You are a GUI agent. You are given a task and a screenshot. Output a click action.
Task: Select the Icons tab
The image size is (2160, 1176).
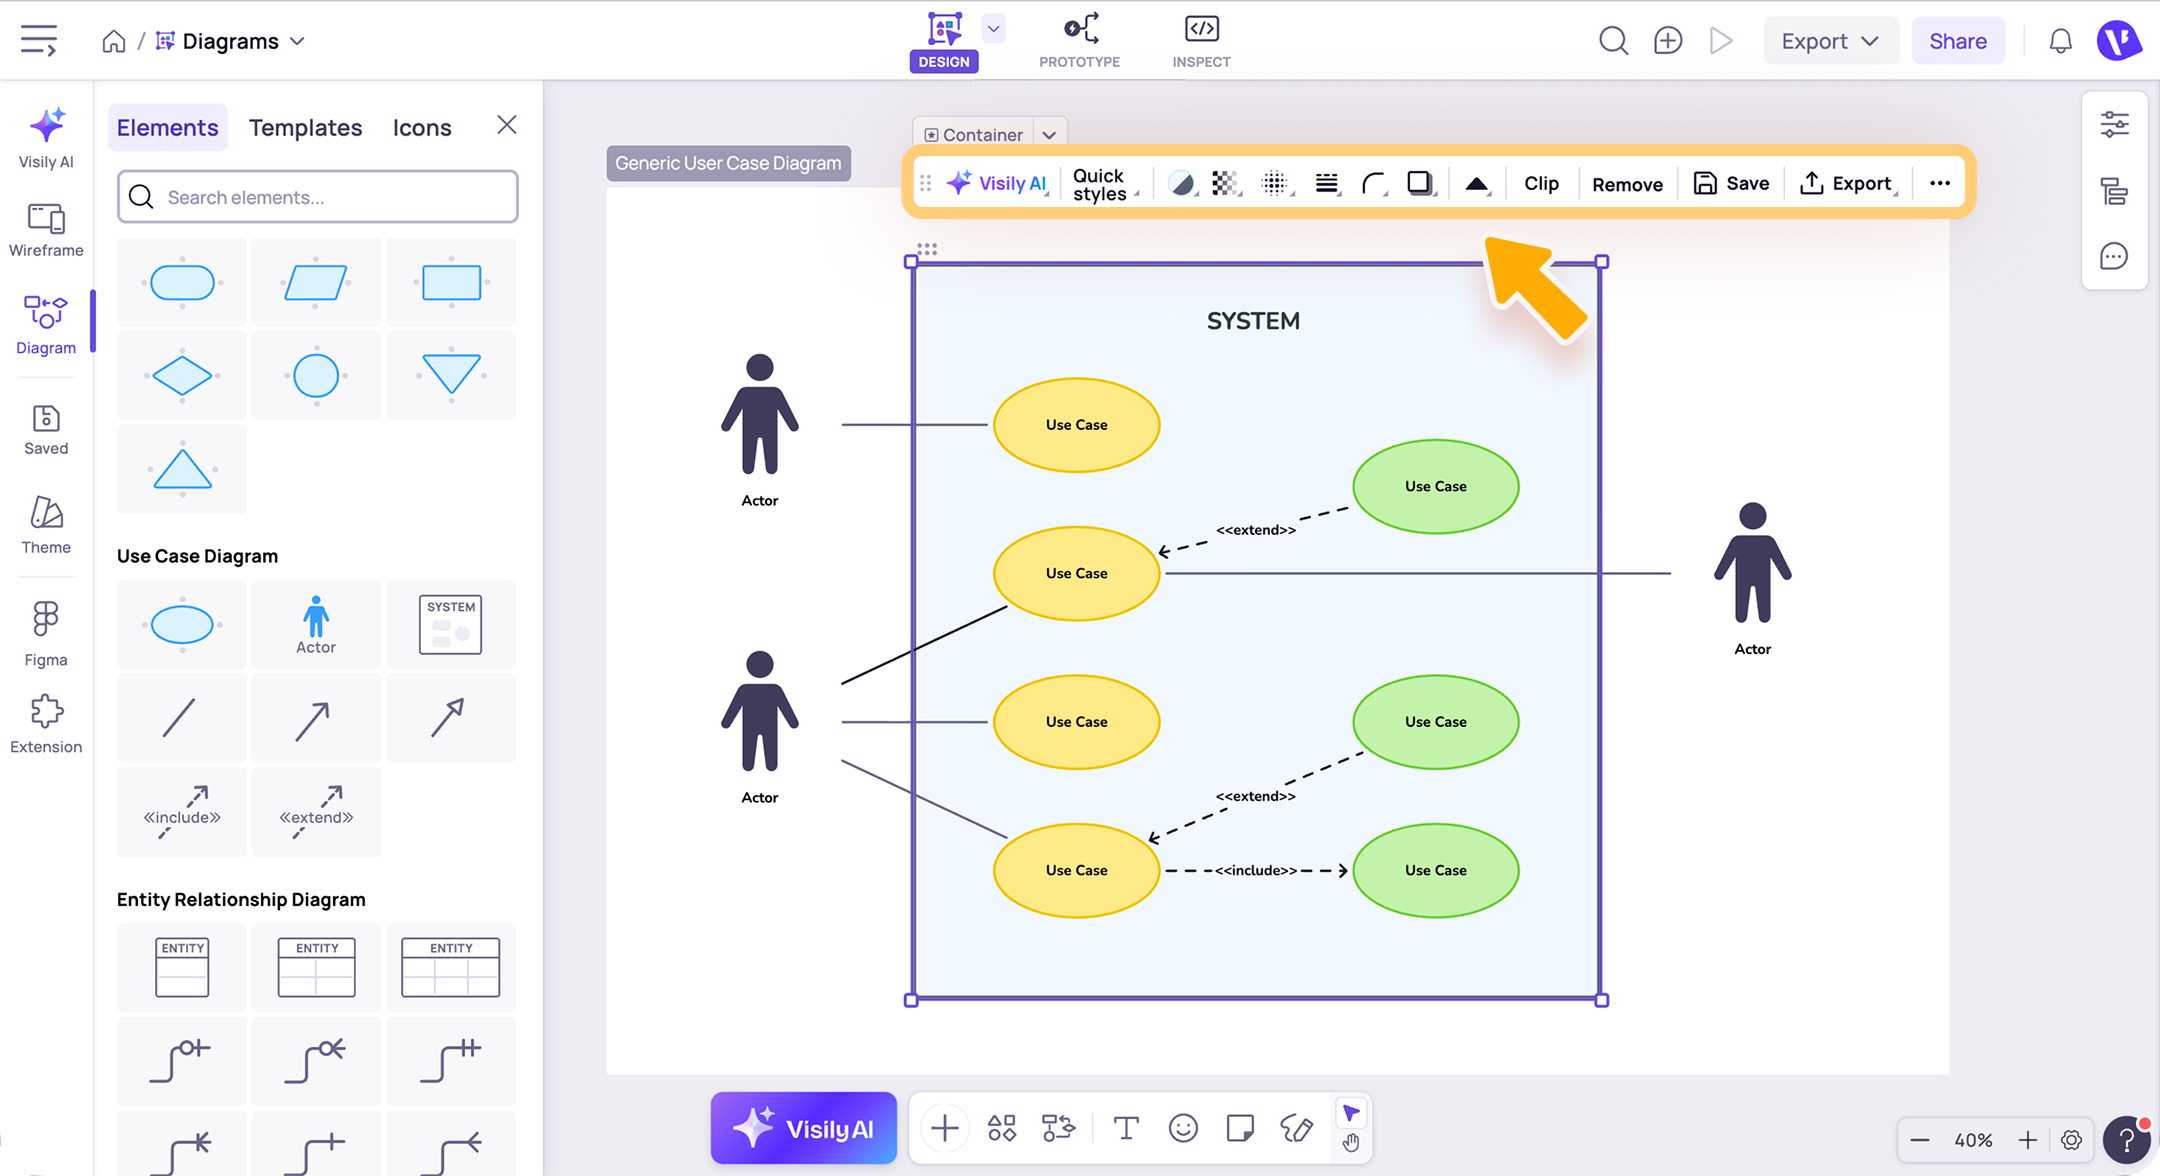(x=422, y=127)
